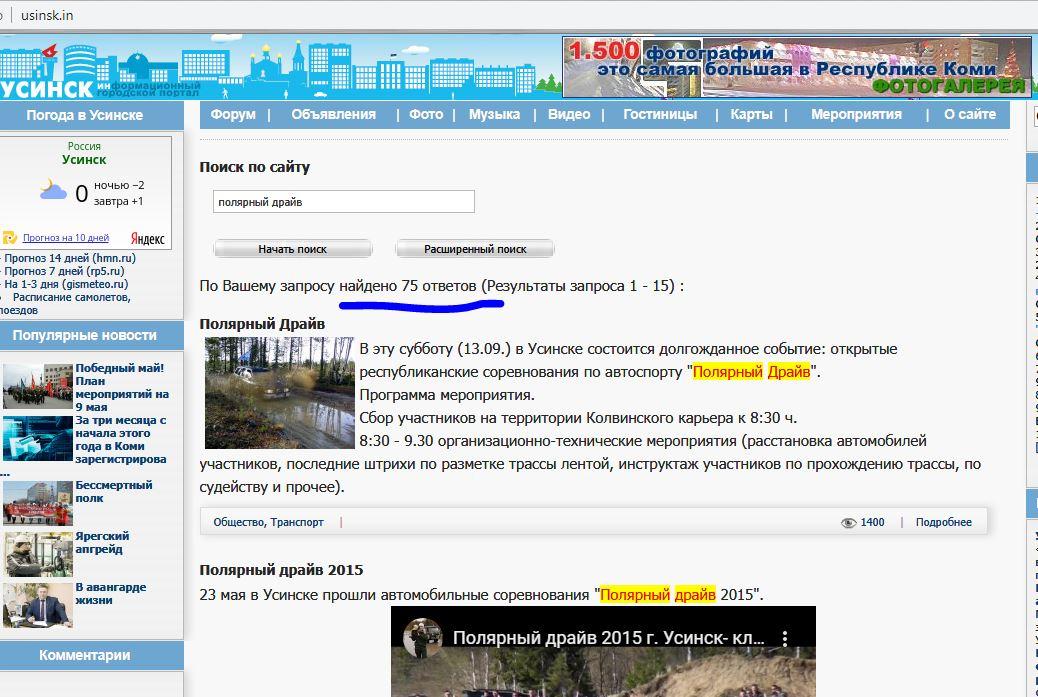Click the Фотогалерея banner in the header
The image size is (1038, 697).
click(x=796, y=67)
